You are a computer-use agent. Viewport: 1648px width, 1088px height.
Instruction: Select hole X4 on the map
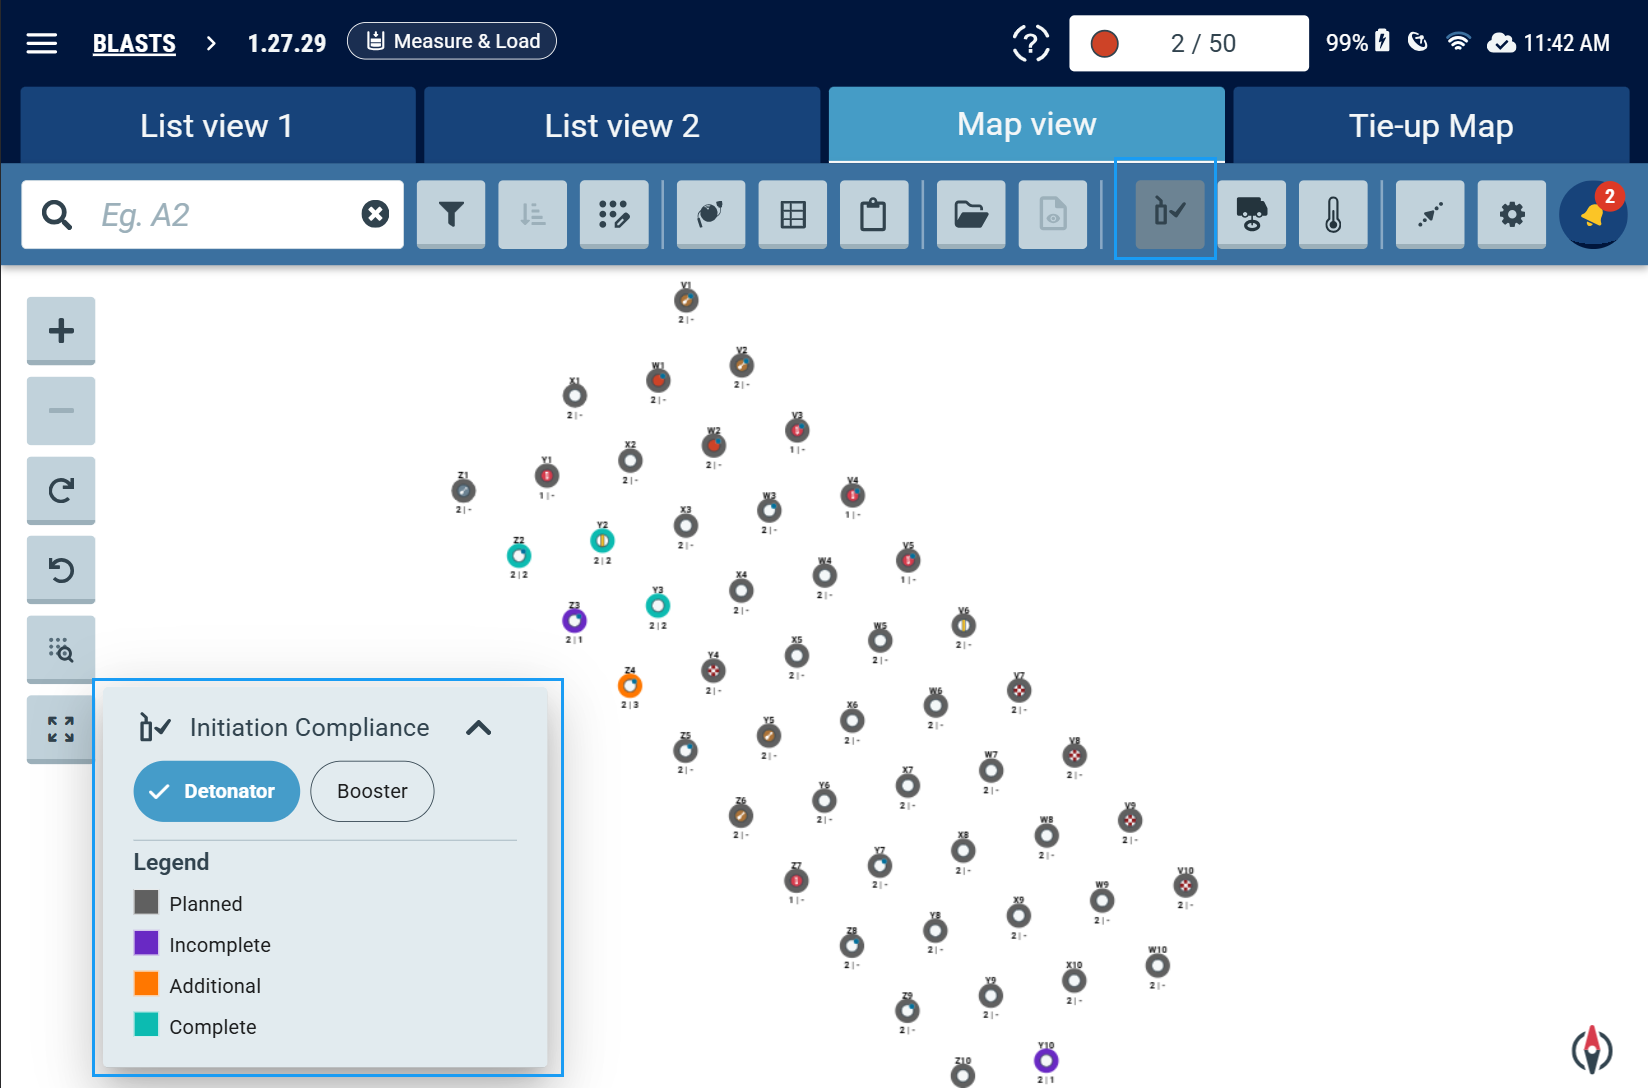(741, 591)
